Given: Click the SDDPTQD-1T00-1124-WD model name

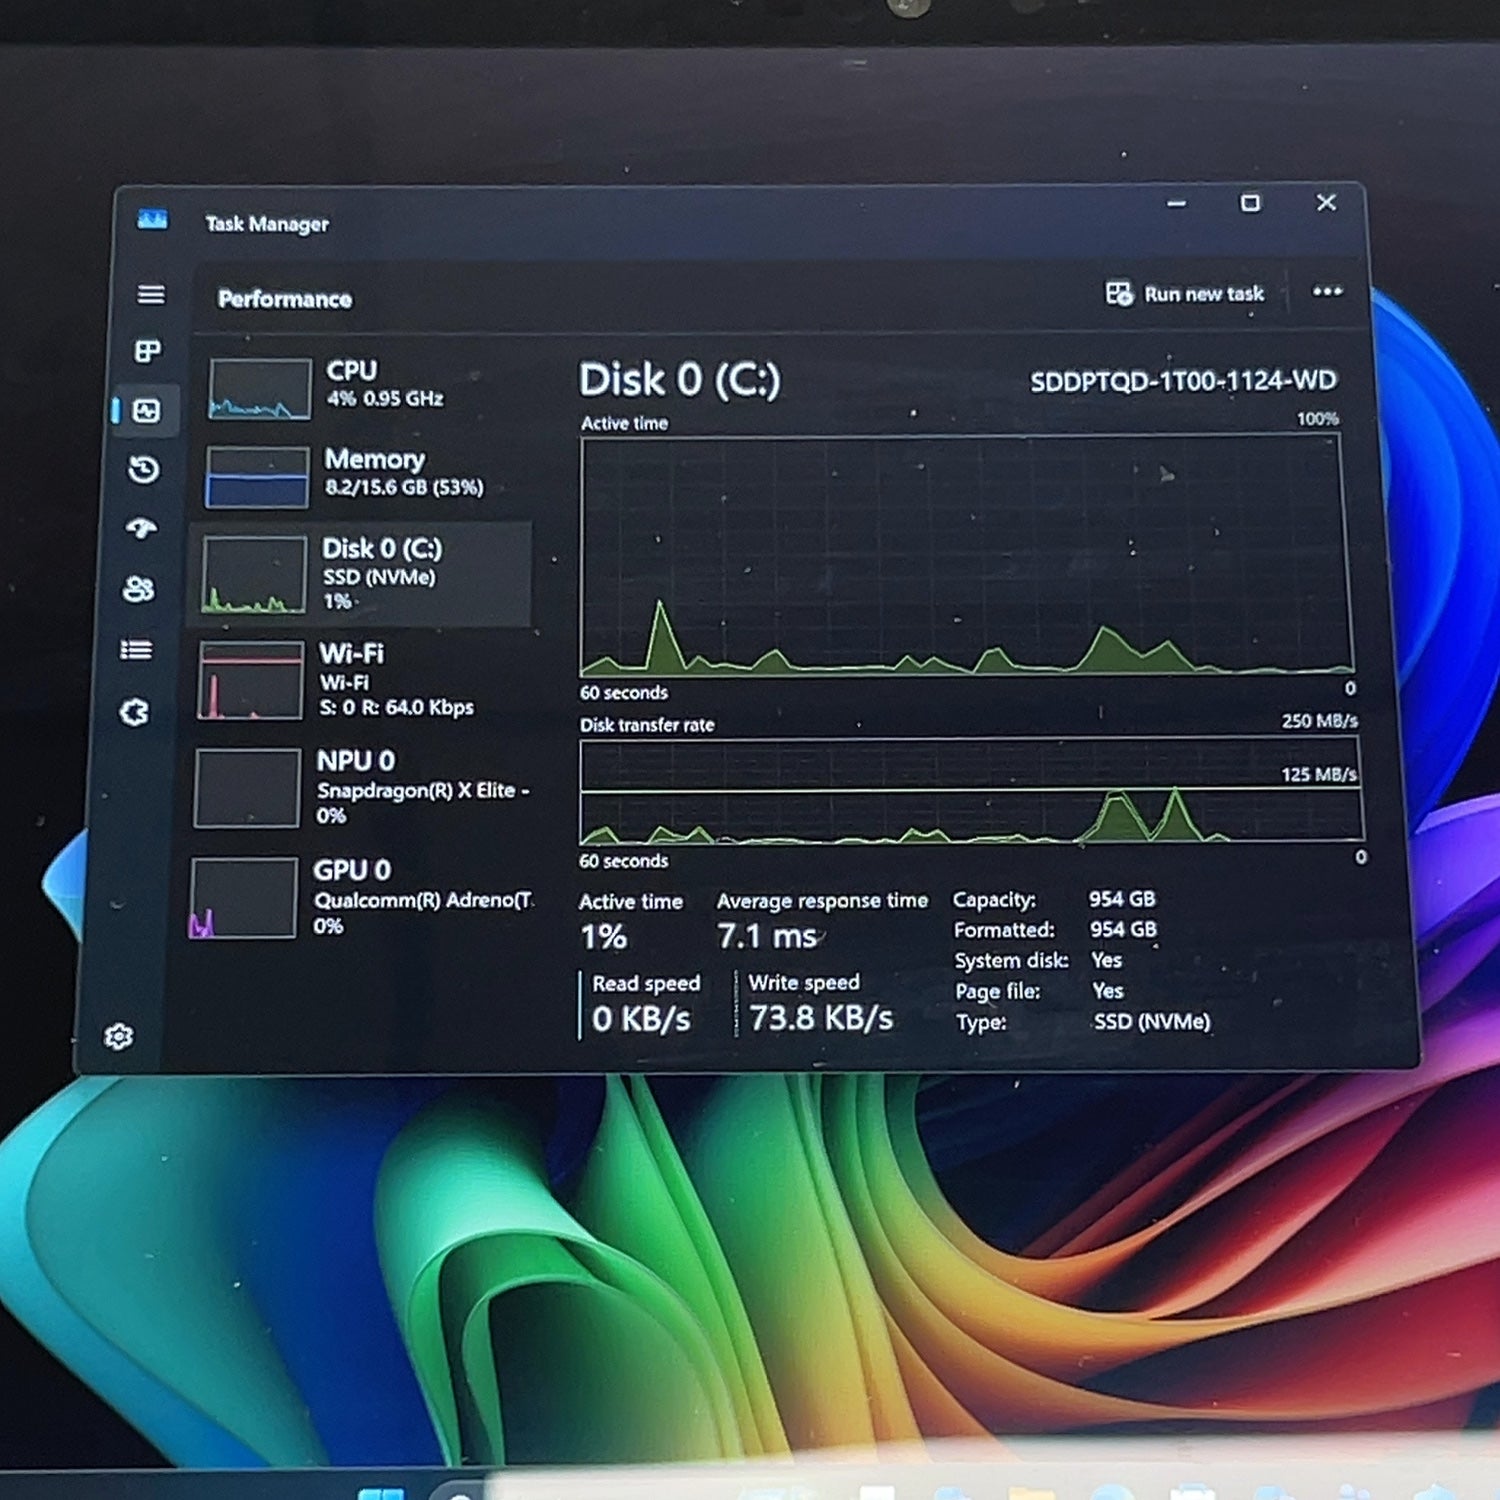Looking at the screenshot, I should coord(1183,381).
